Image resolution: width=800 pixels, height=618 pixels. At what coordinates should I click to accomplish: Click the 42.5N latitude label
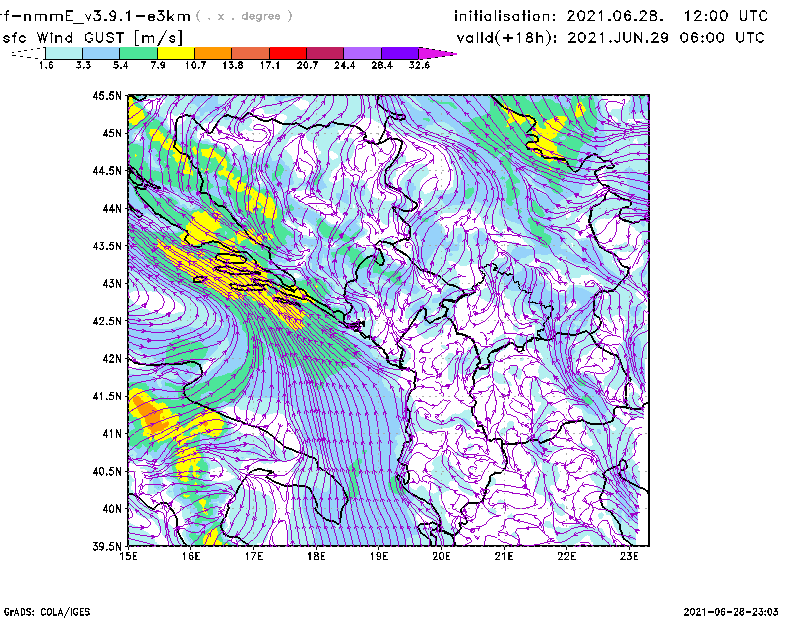[107, 321]
